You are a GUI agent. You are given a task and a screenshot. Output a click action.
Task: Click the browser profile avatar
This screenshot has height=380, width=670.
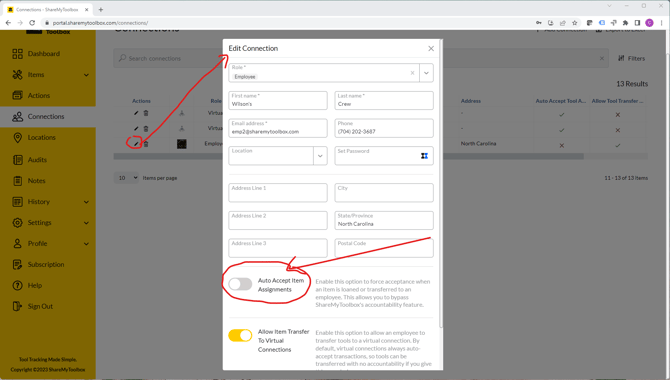(649, 23)
